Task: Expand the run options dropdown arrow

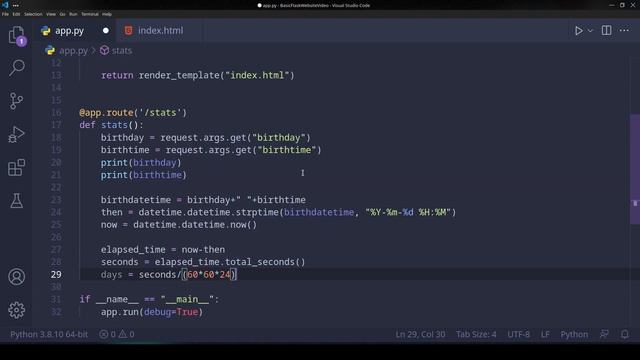Action: 590,31
